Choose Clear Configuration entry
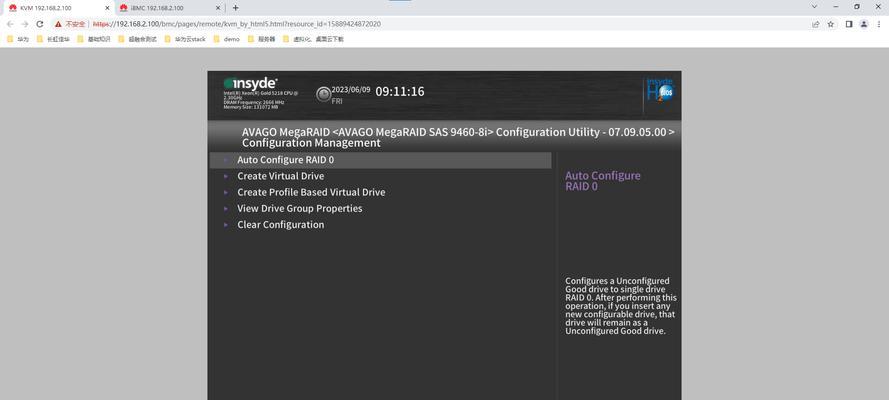The width and height of the screenshot is (889, 400). 281,225
